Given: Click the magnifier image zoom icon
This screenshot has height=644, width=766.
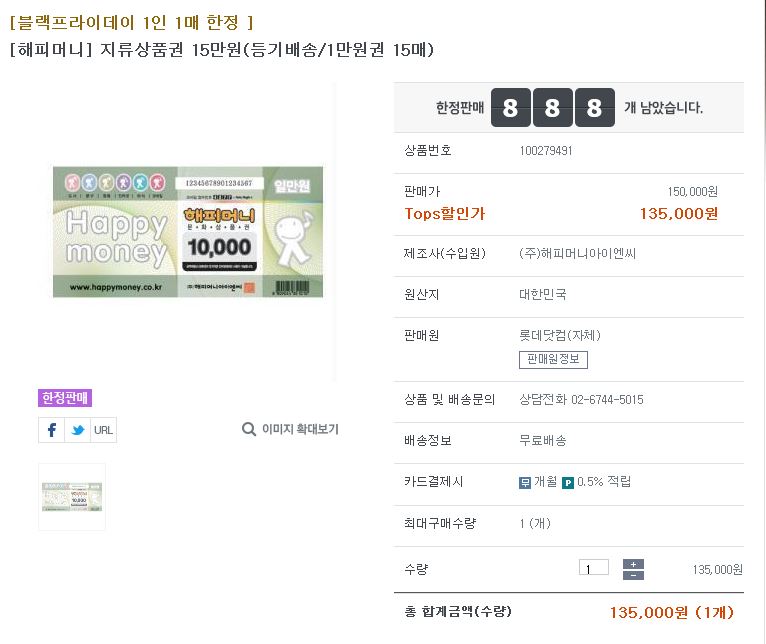Looking at the screenshot, I should point(249,429).
